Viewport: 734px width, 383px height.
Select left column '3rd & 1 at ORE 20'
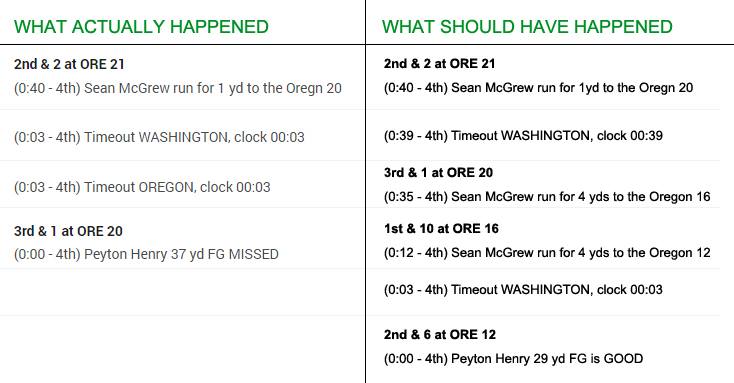click(68, 231)
